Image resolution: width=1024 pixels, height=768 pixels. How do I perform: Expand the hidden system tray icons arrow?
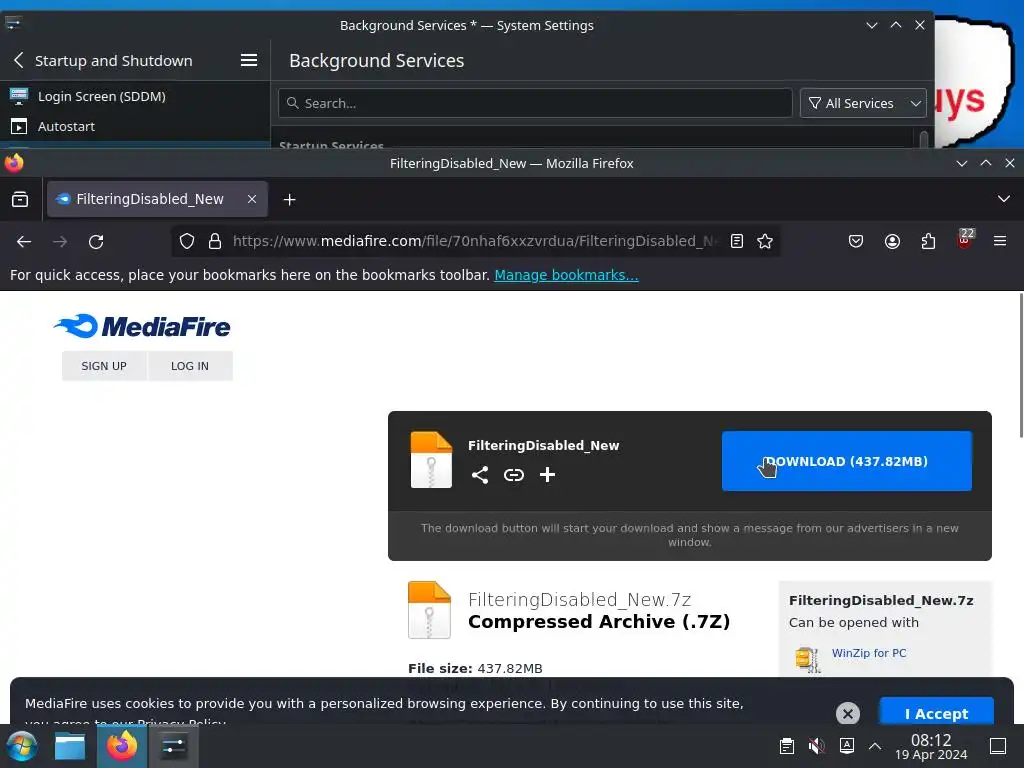coord(875,746)
